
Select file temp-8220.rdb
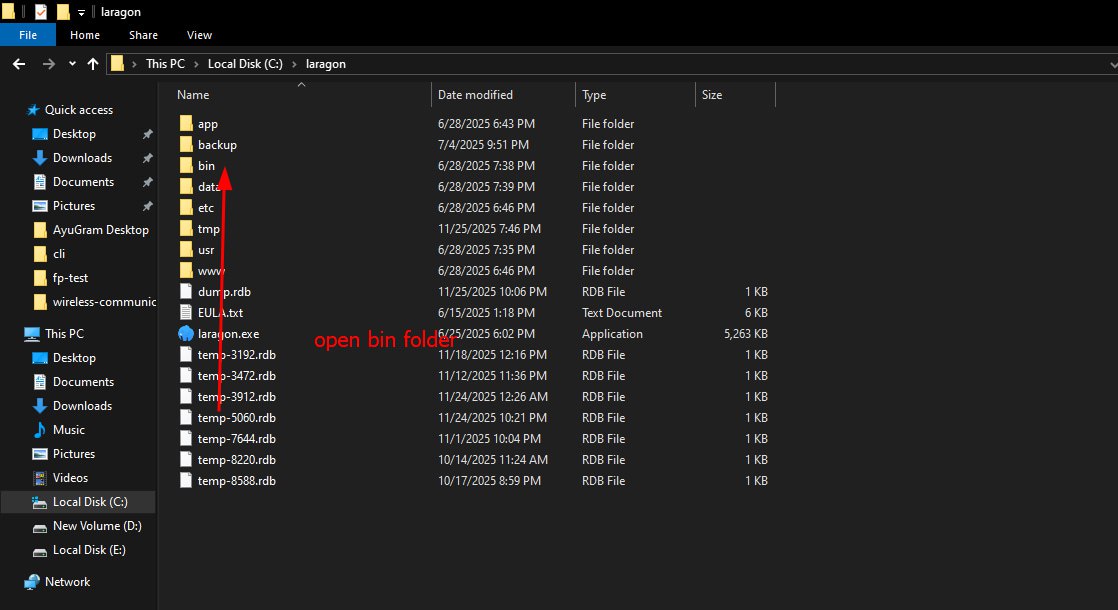[237, 460]
